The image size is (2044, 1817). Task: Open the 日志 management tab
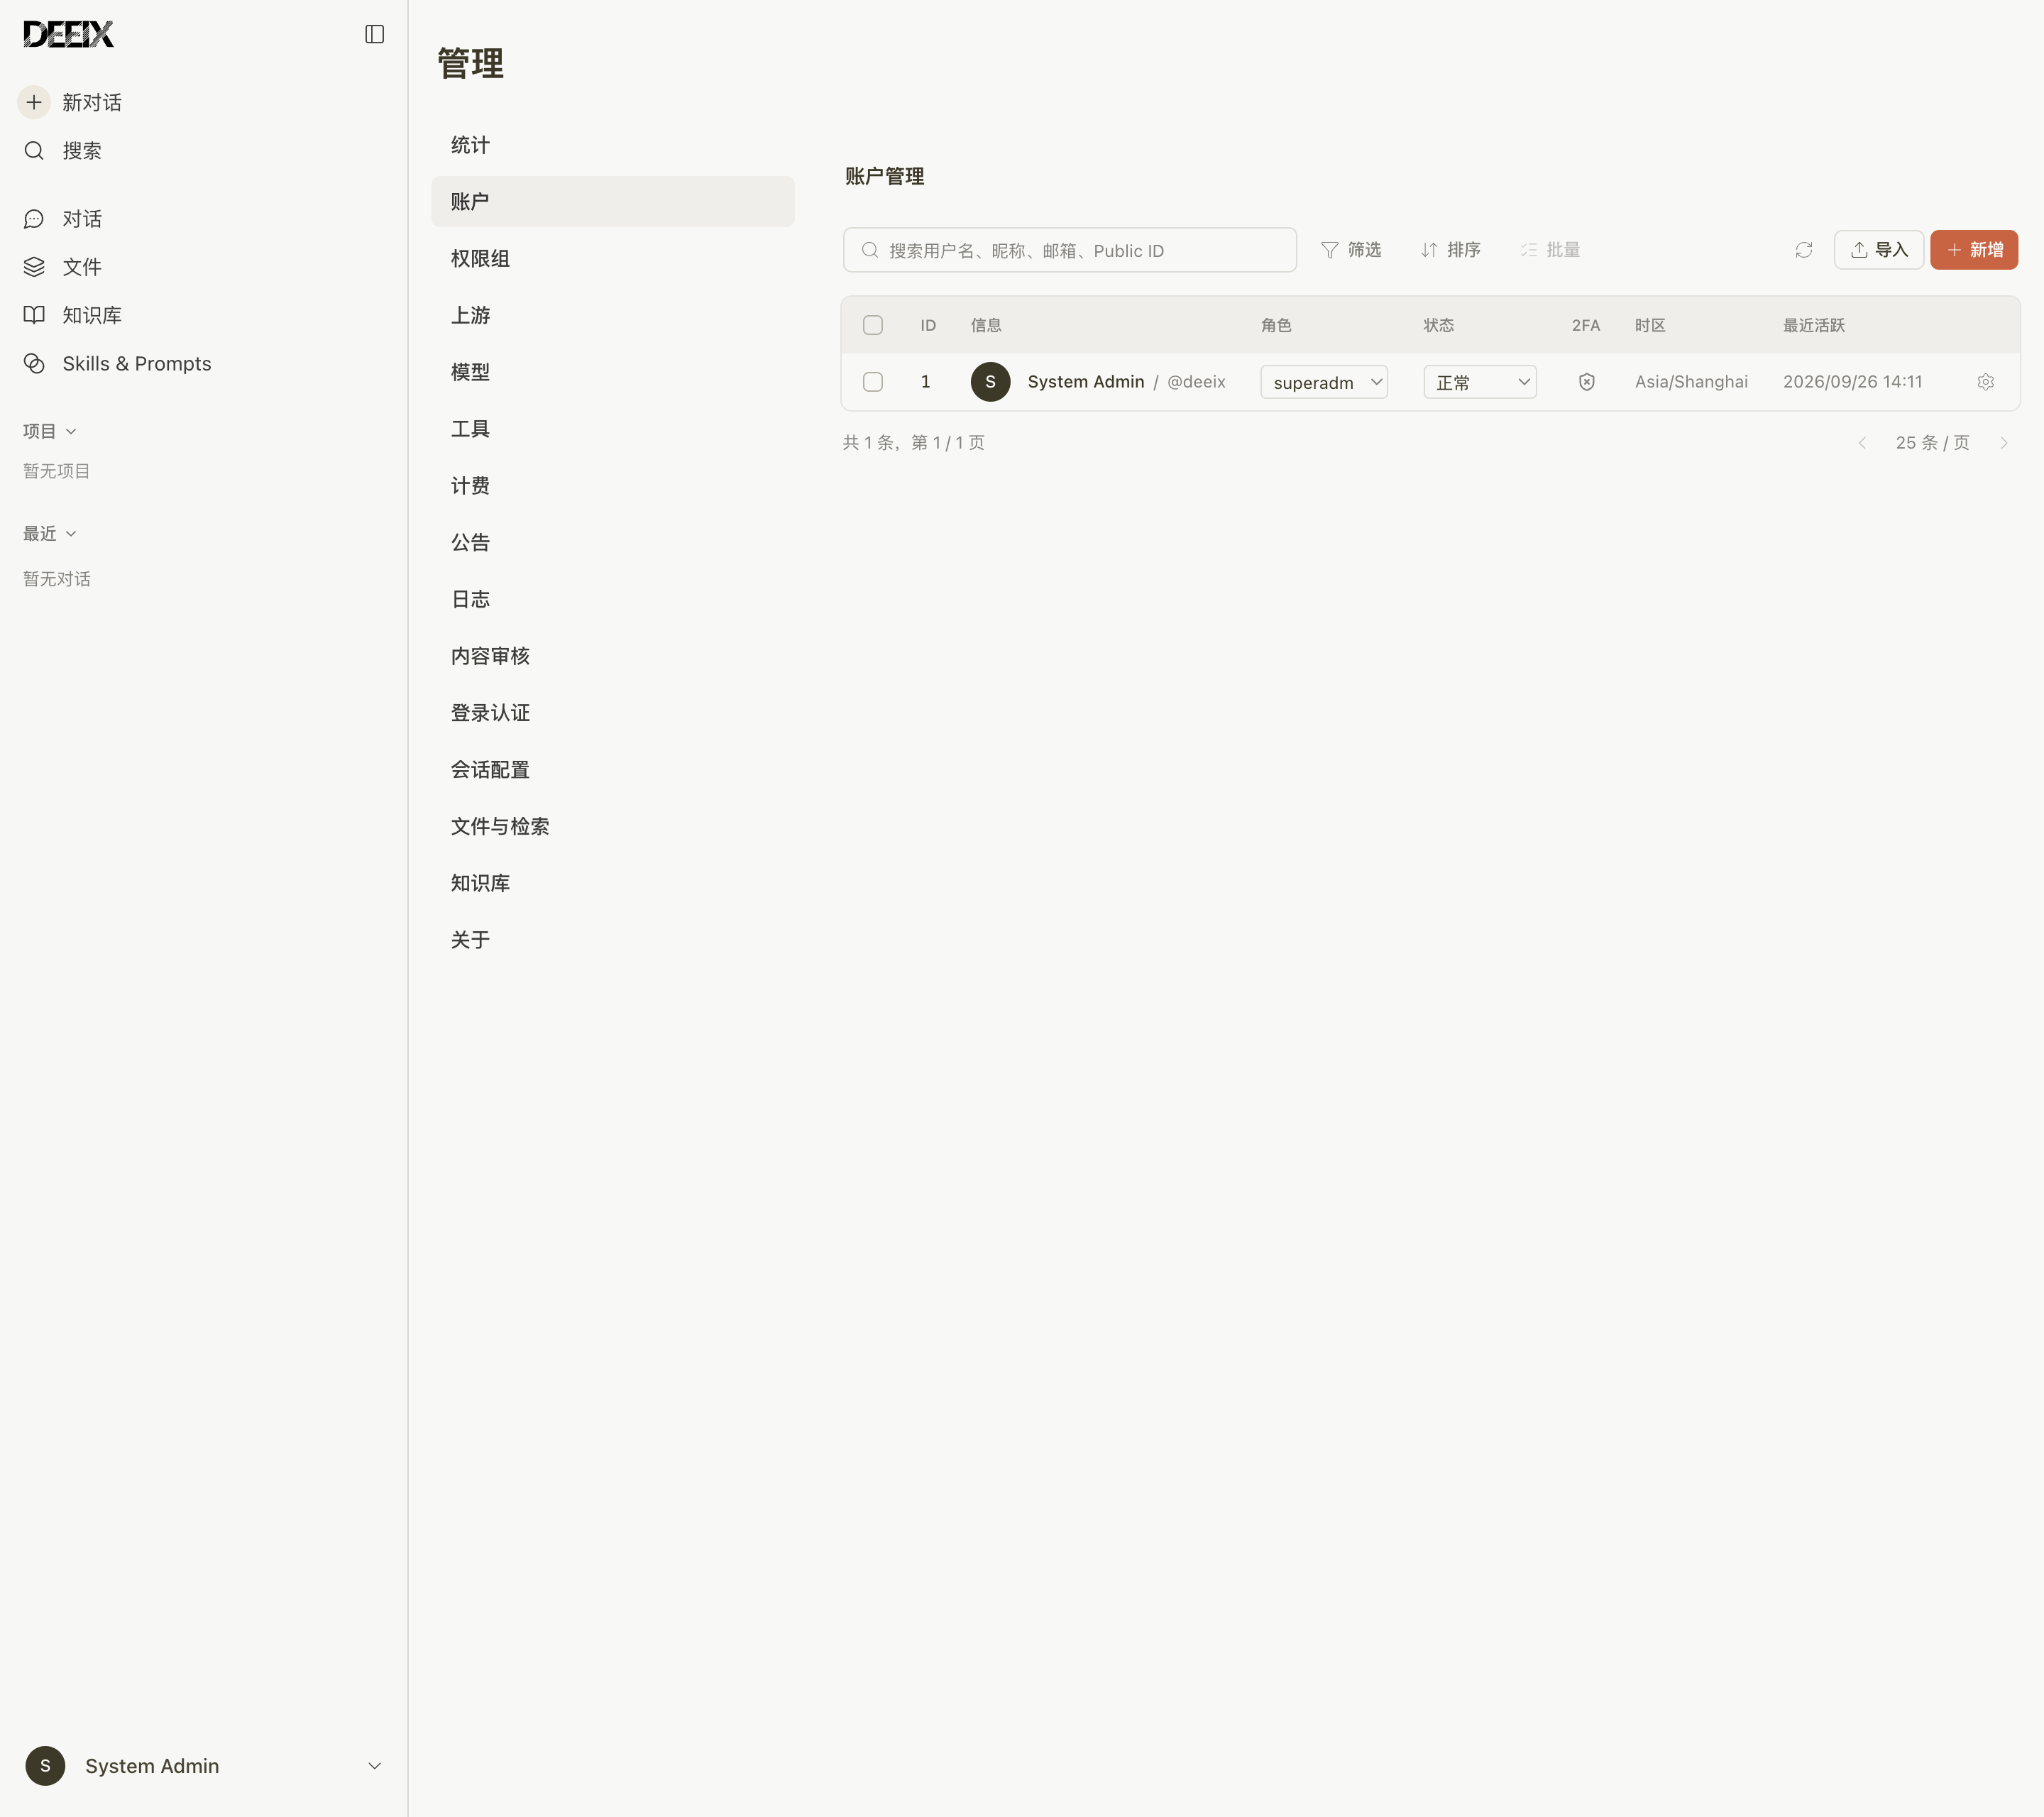click(612, 599)
